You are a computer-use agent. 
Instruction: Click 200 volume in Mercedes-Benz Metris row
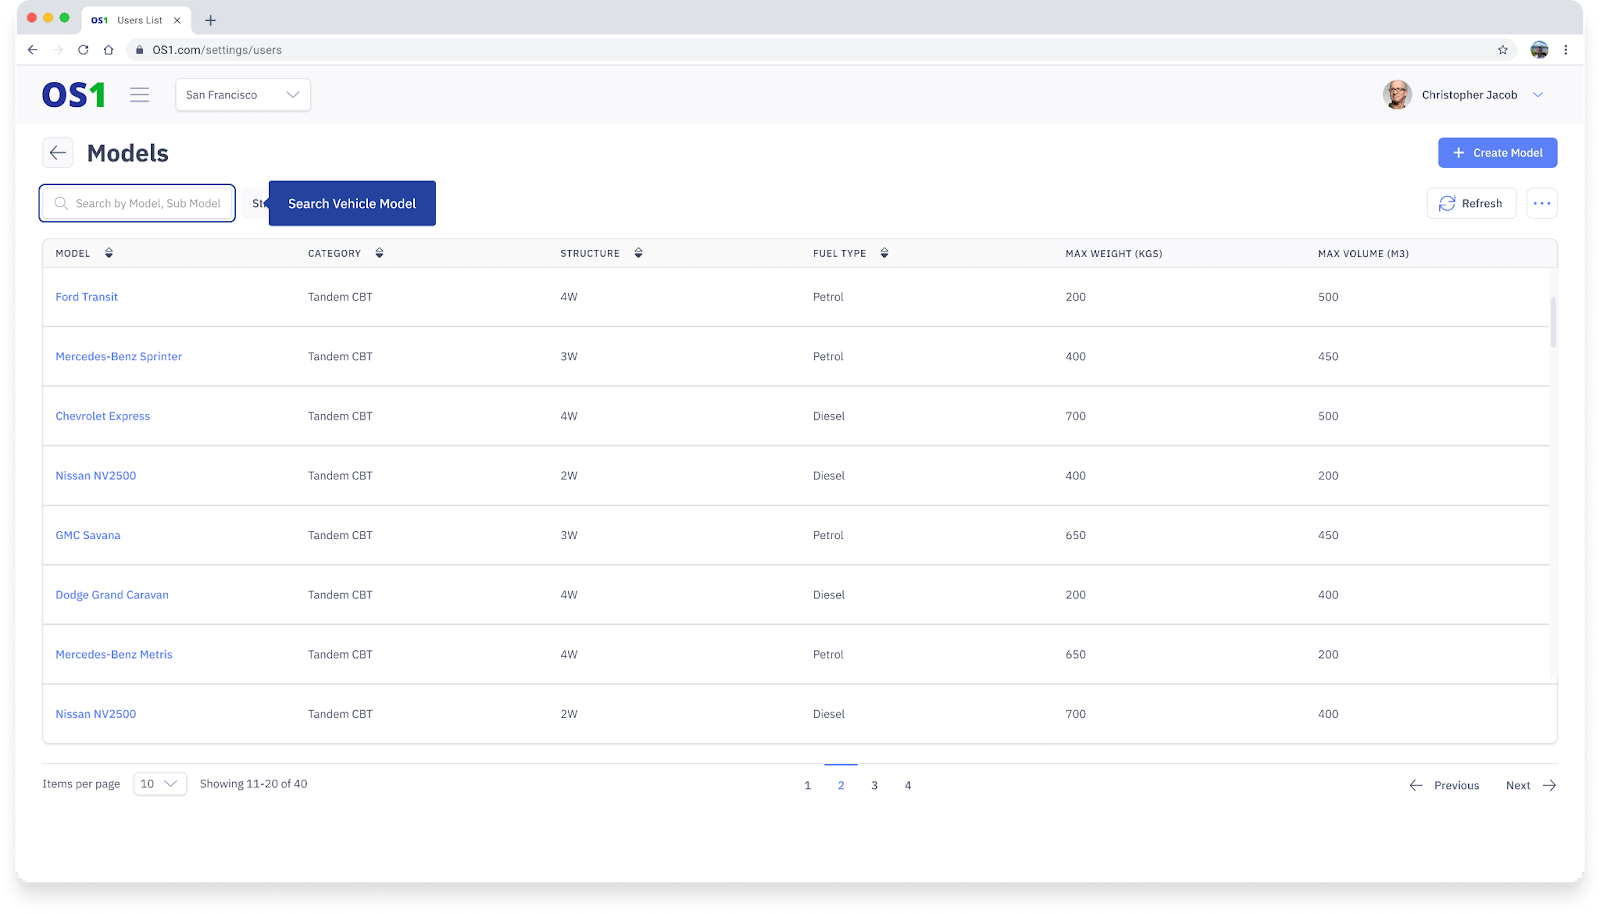coord(1328,655)
